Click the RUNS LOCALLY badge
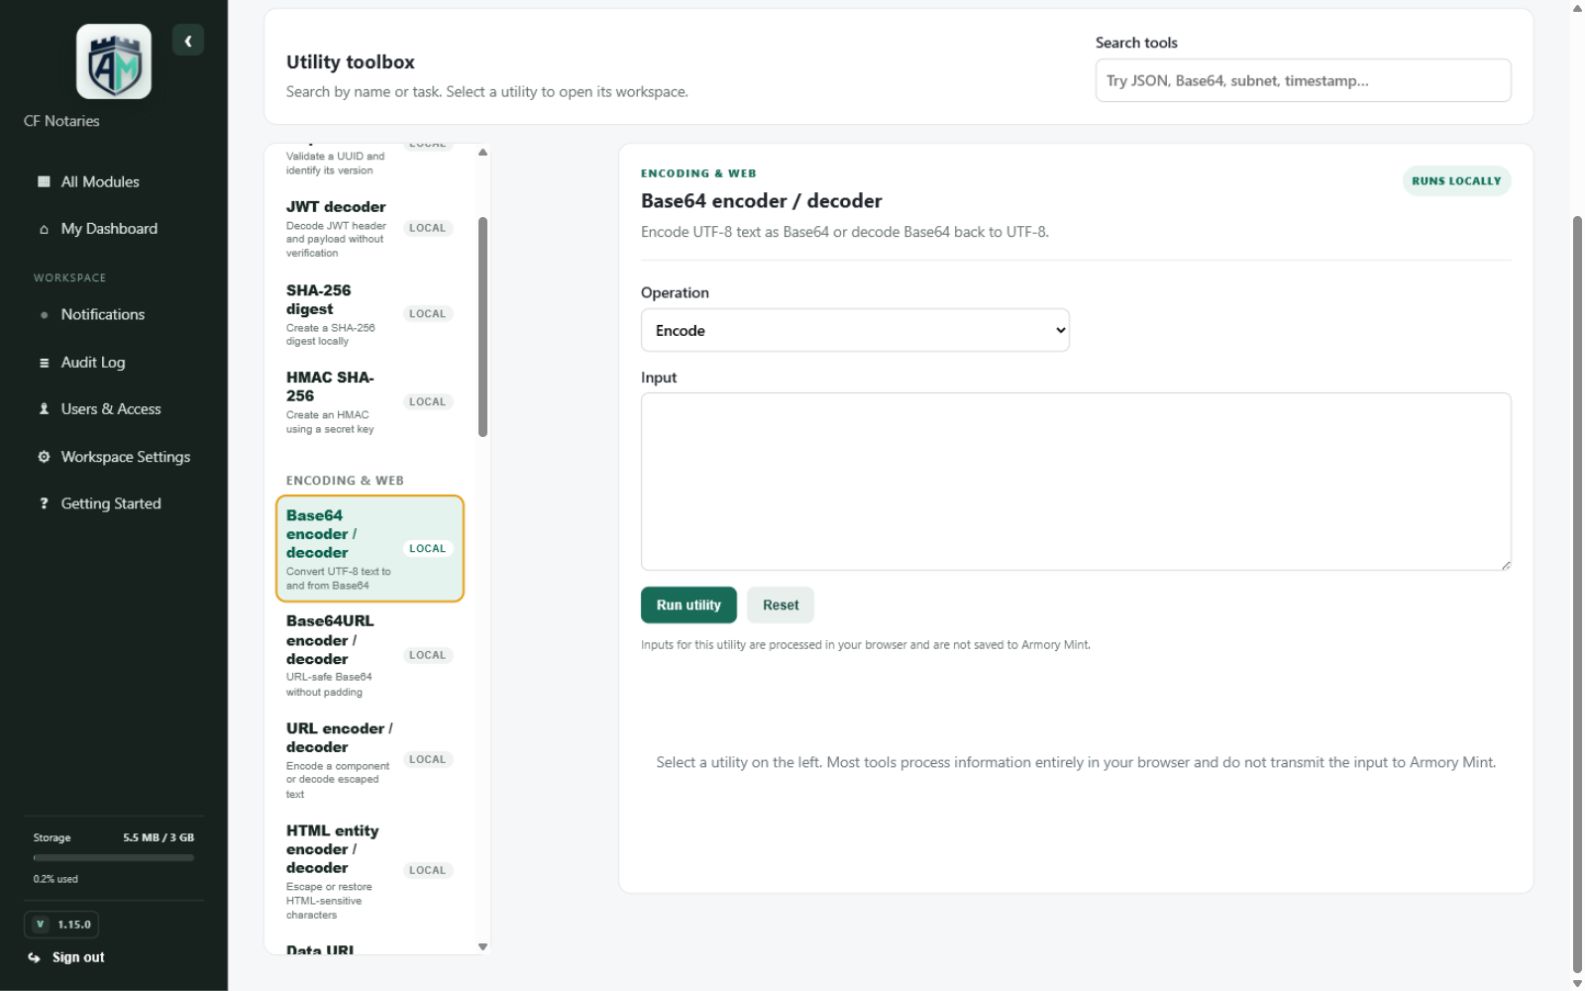 1456,181
